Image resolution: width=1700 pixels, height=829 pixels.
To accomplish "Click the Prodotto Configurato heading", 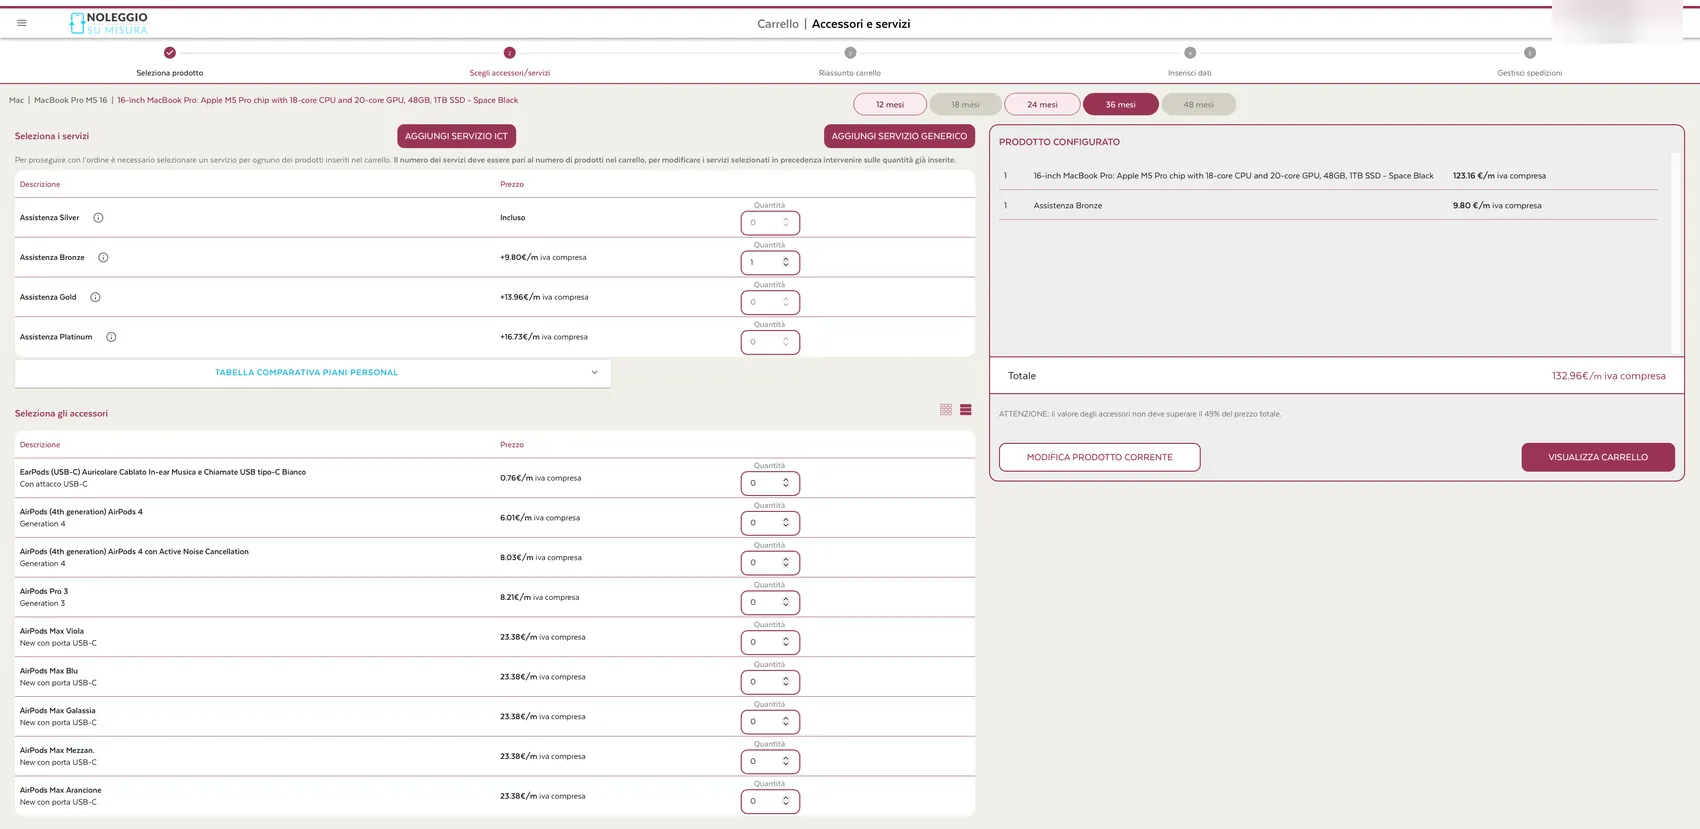I will (1059, 142).
